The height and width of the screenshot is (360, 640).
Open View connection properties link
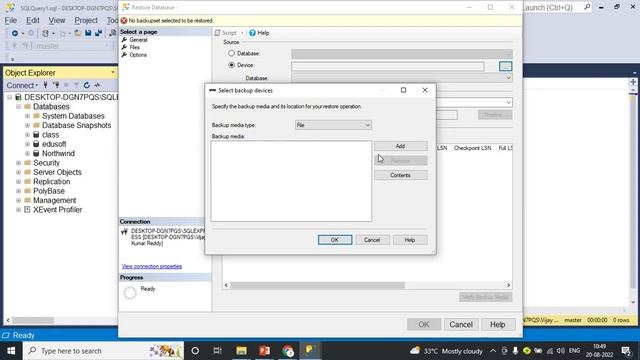(x=152, y=266)
